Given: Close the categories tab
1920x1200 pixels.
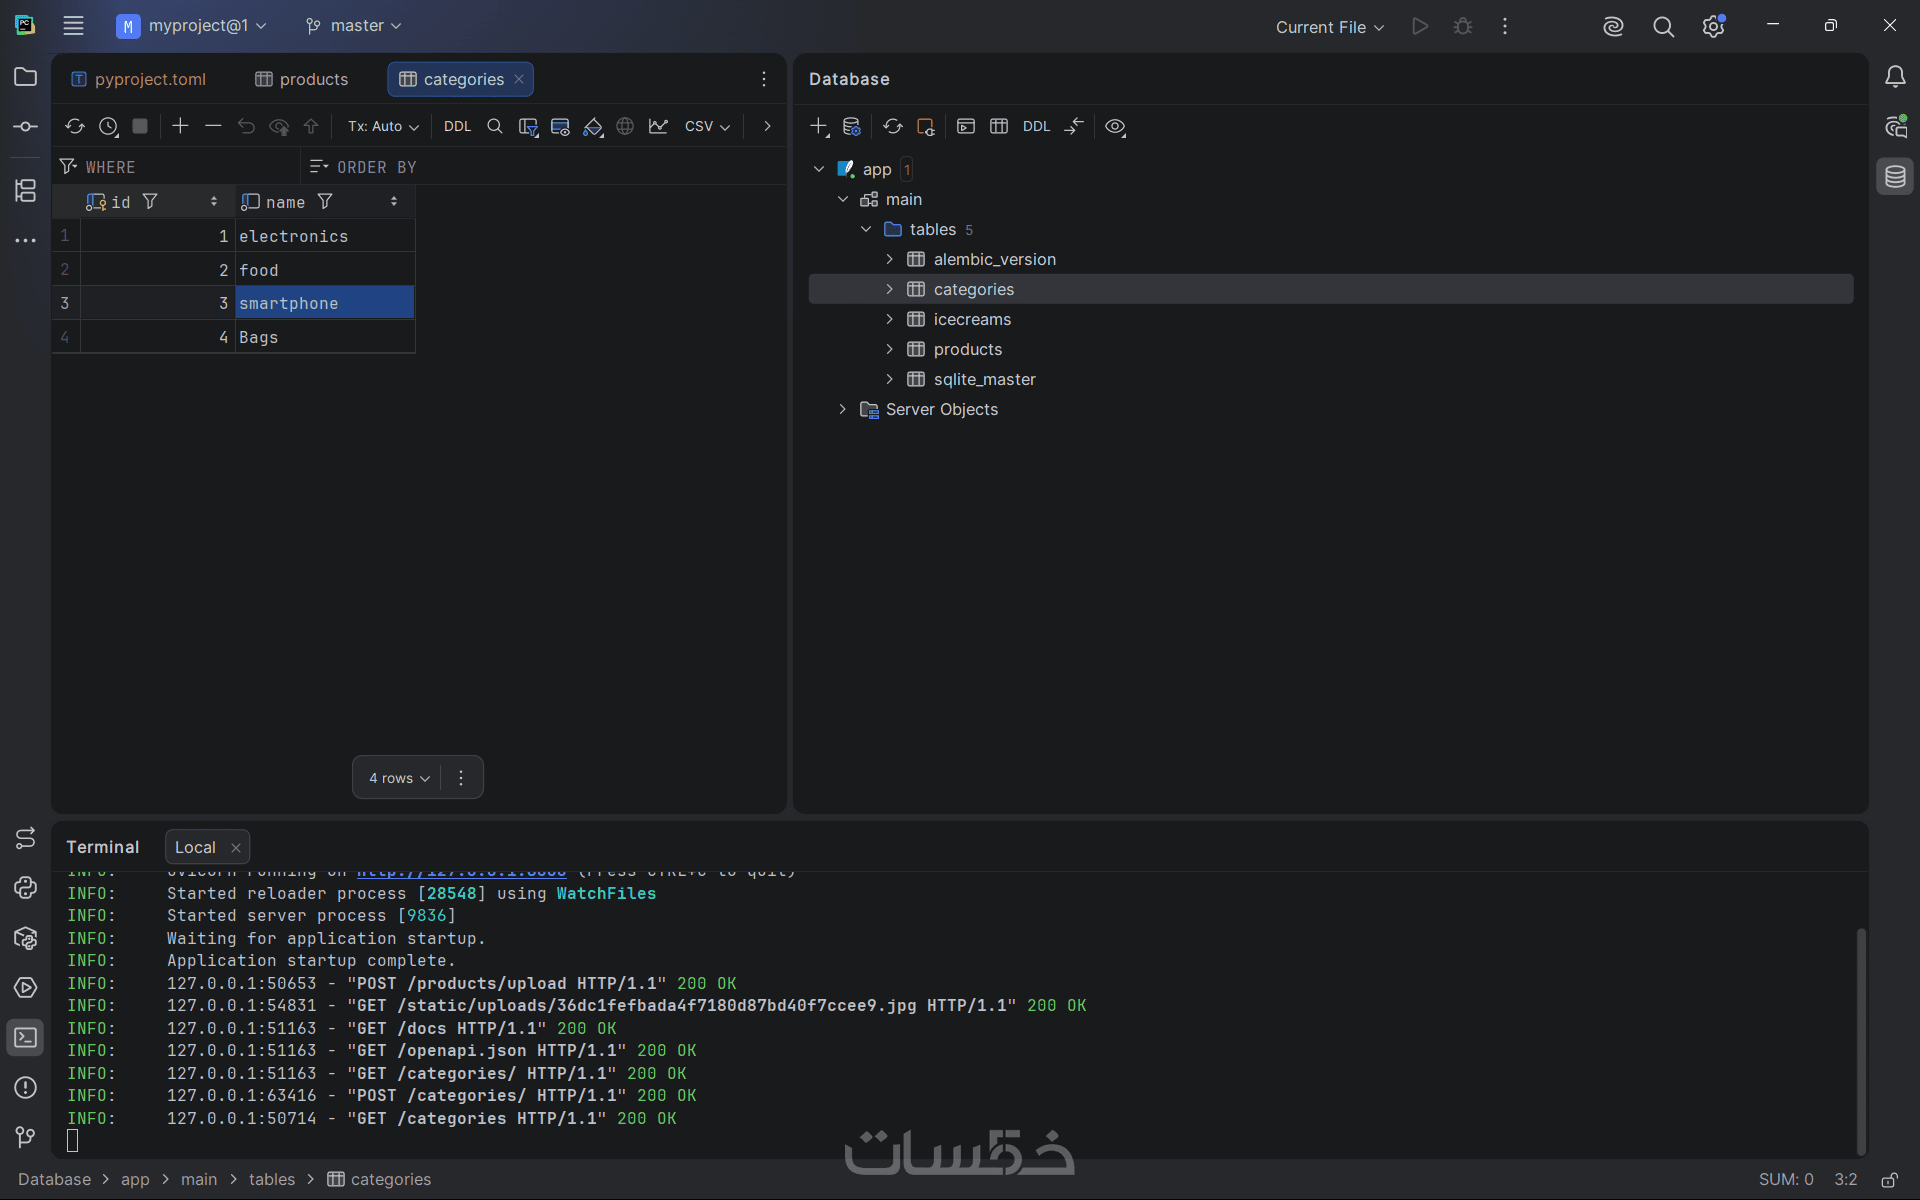Looking at the screenshot, I should (x=519, y=79).
